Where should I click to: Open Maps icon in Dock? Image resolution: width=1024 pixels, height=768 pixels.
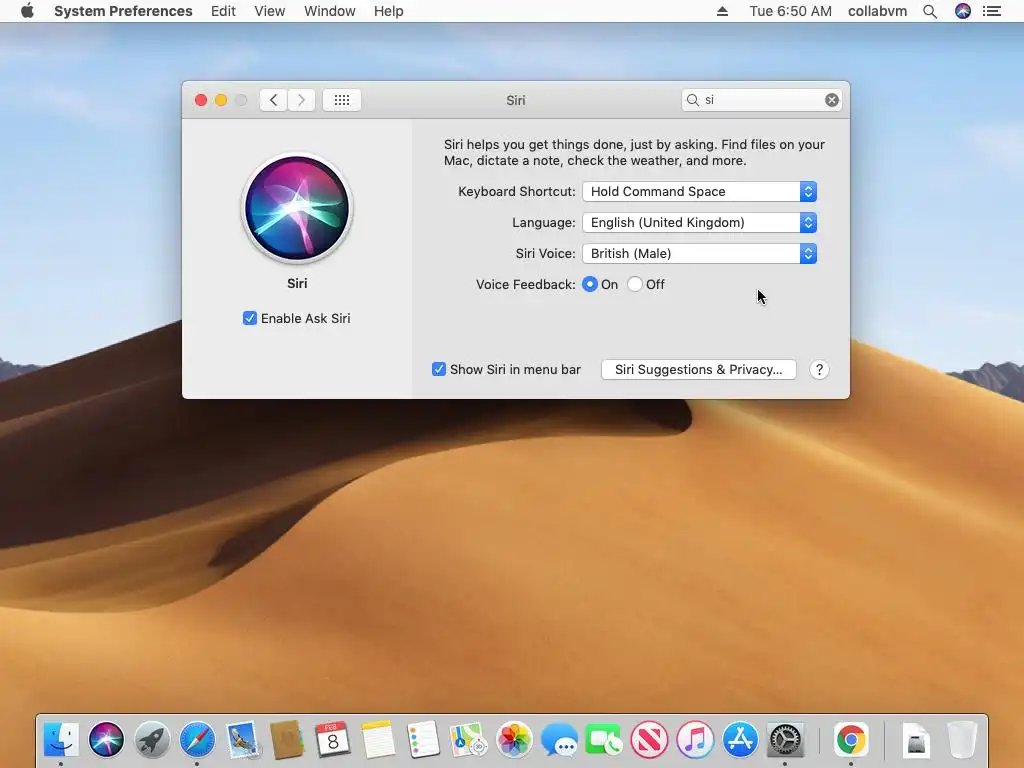pyautogui.click(x=469, y=739)
